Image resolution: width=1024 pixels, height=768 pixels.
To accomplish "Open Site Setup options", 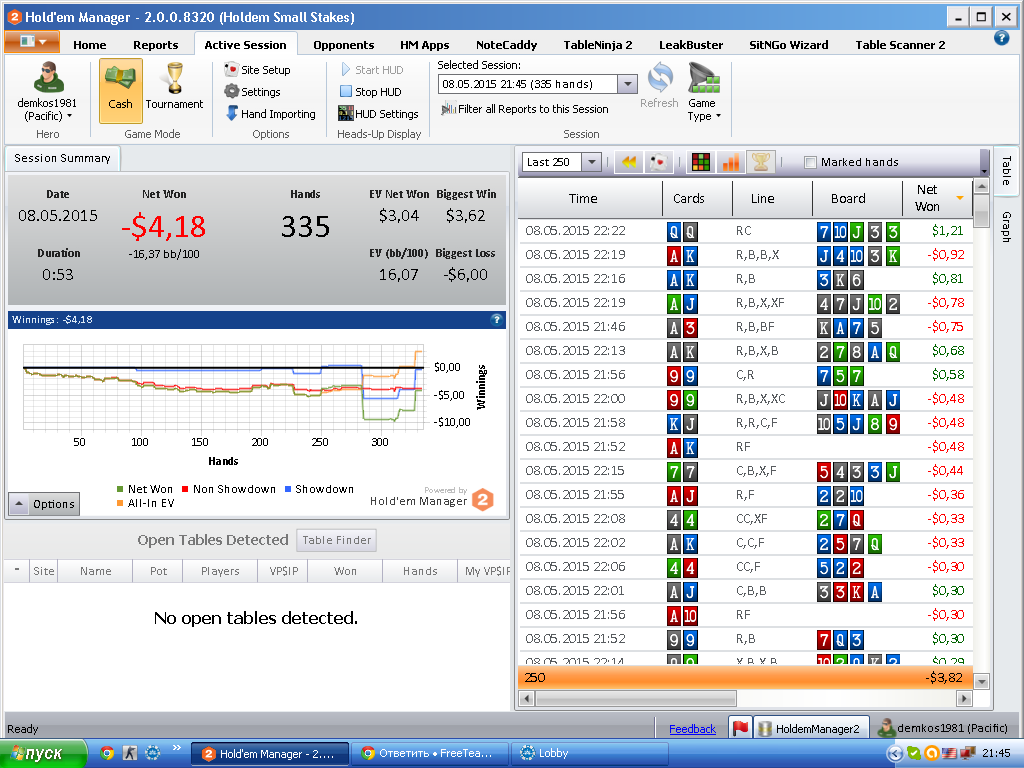I will tap(257, 70).
